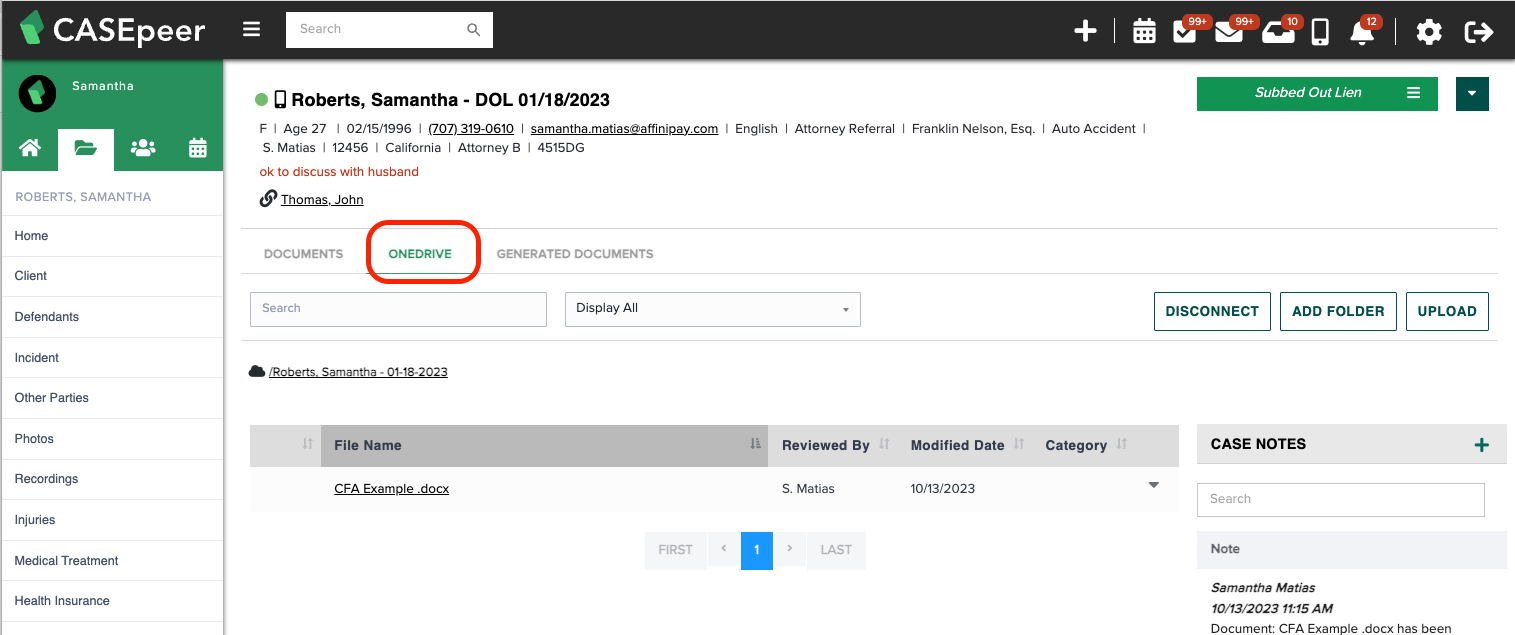Sort by Modified Date column
Screen dimensions: 1515x635
click(966, 445)
